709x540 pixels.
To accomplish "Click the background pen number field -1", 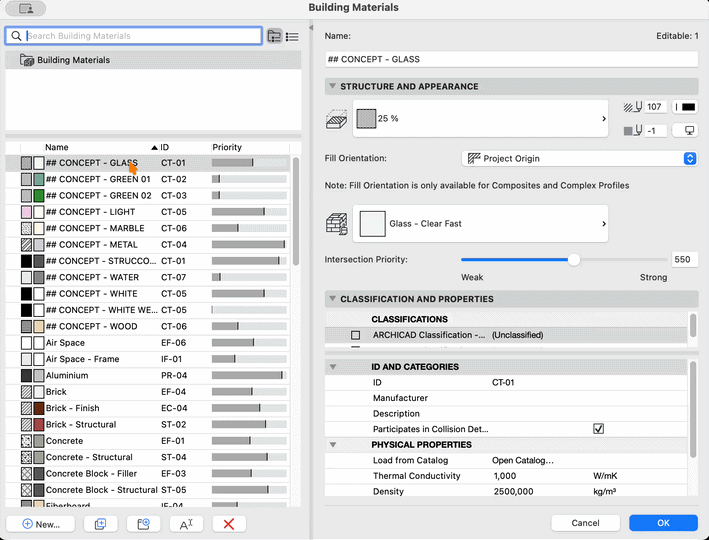I will tap(655, 131).
